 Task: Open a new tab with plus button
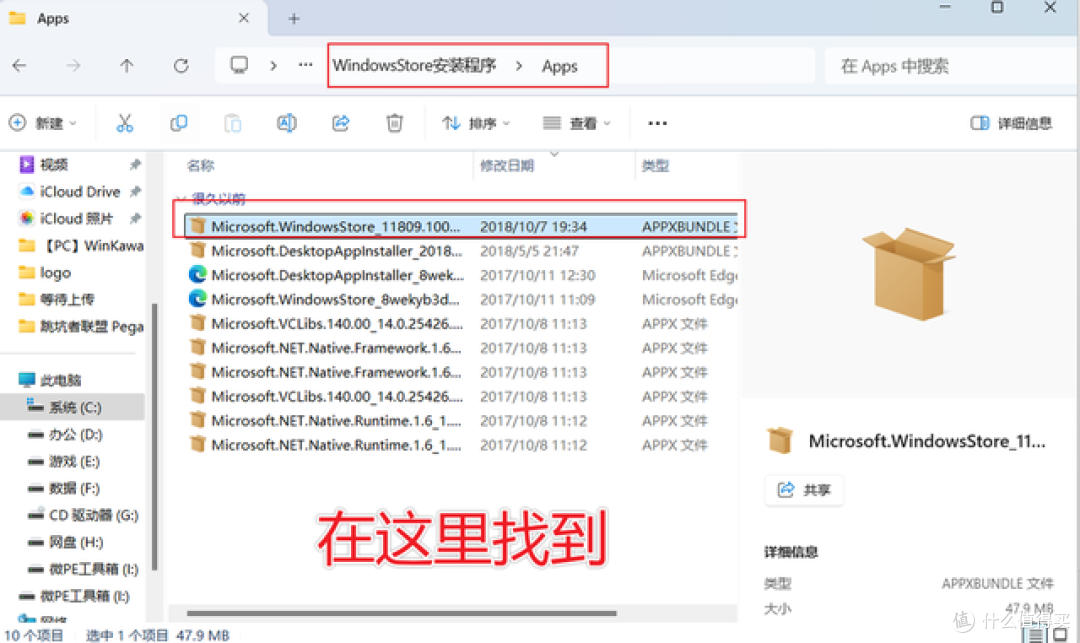tap(294, 19)
